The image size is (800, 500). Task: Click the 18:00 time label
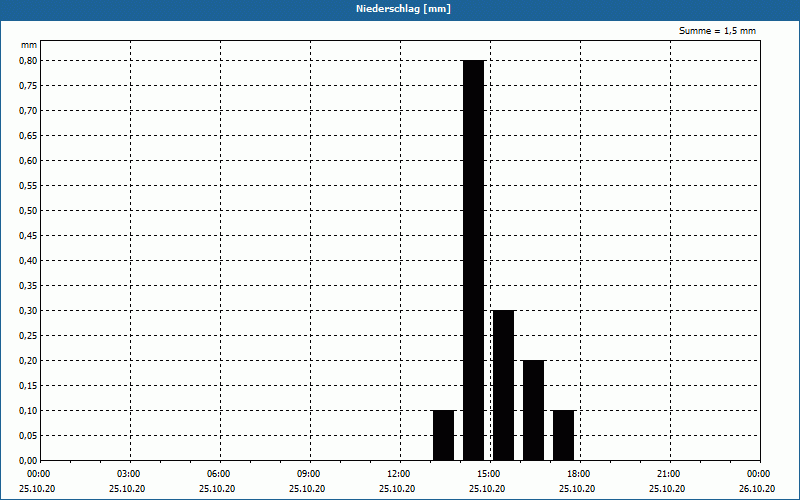pyautogui.click(x=579, y=474)
